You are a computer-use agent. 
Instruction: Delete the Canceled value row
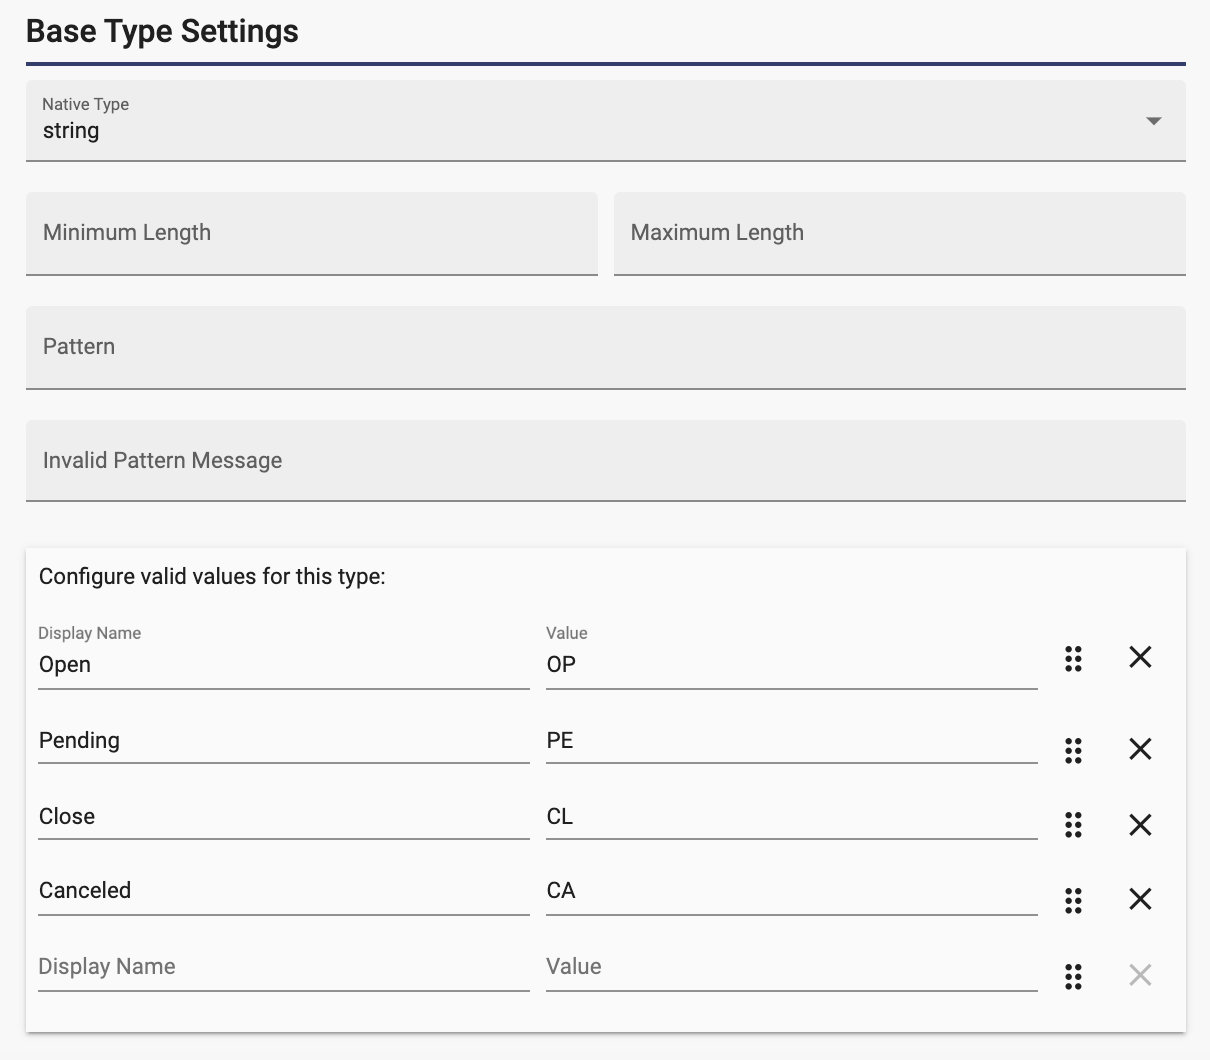1140,899
